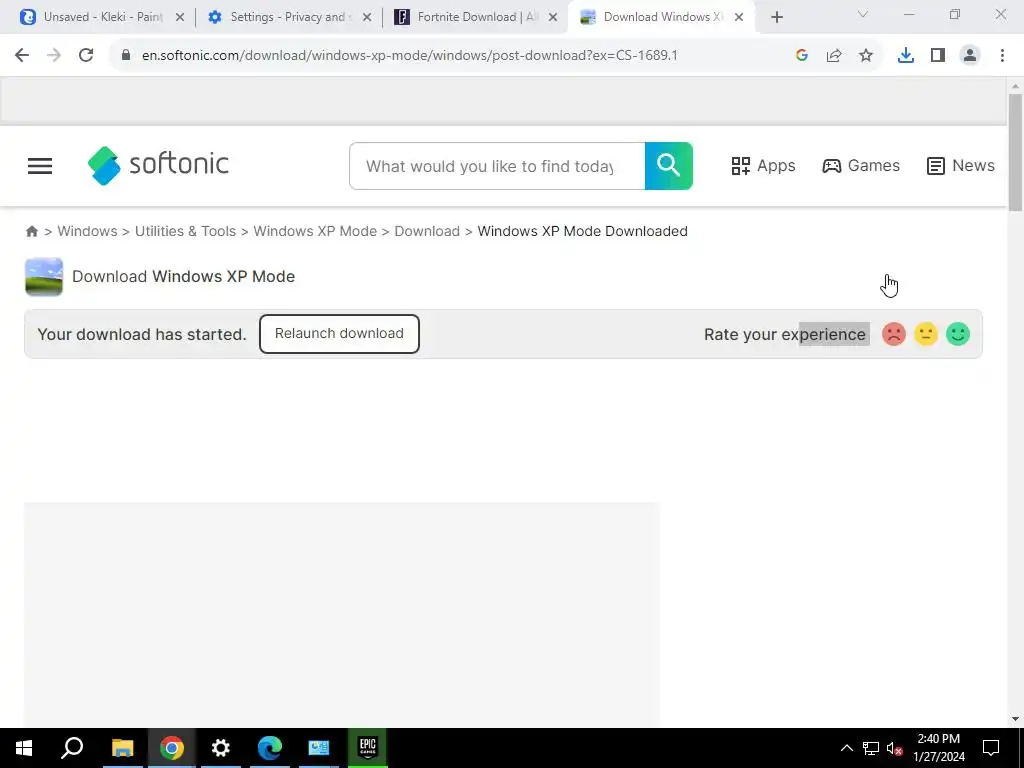
Task: Go to Softonic home via breadcrumb icon
Action: [31, 231]
